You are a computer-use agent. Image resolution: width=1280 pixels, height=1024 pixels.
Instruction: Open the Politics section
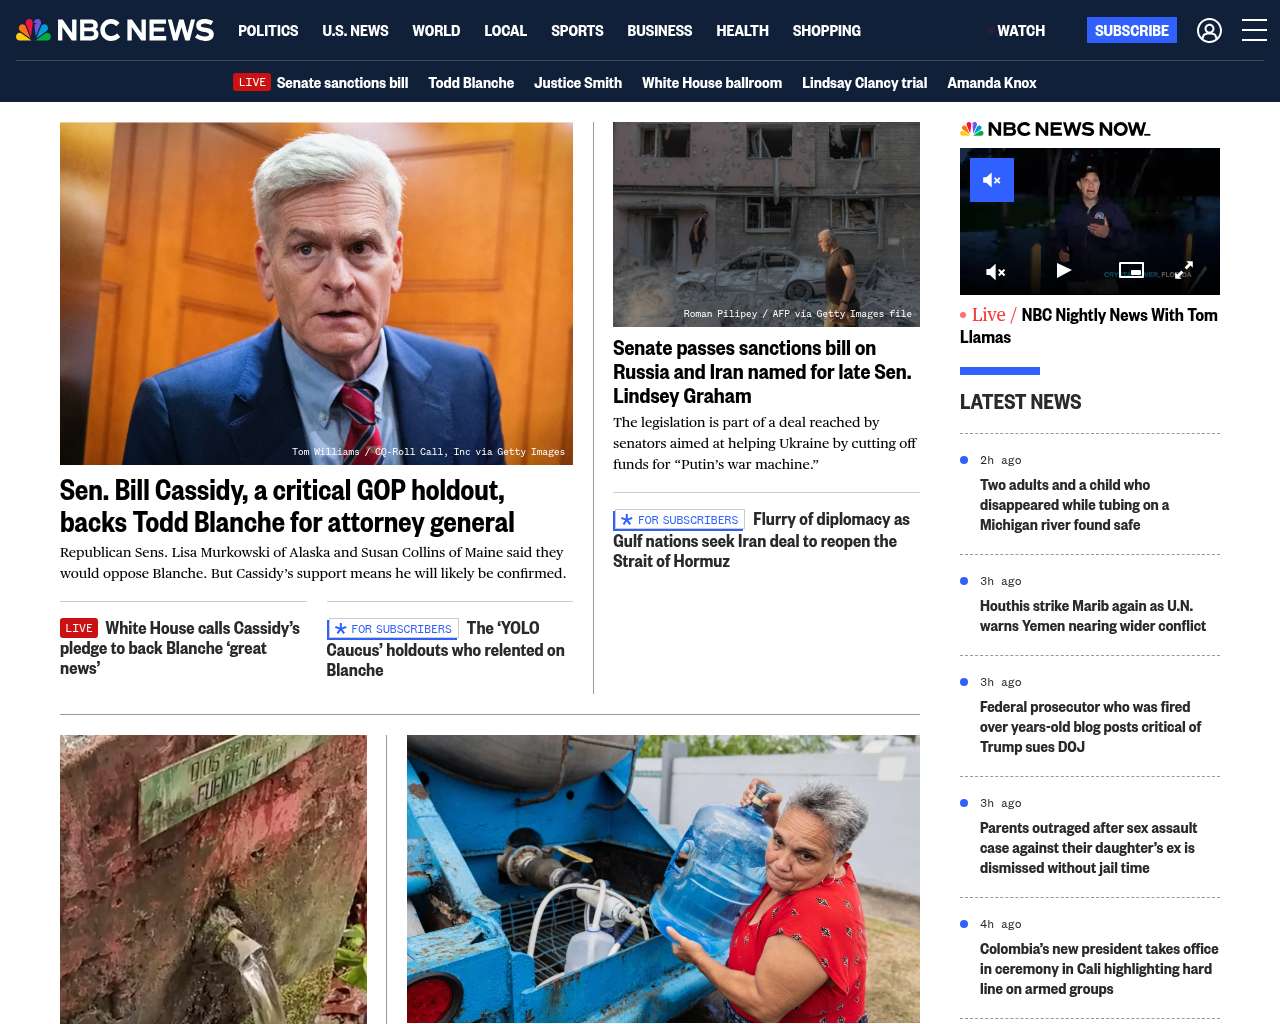pos(268,31)
